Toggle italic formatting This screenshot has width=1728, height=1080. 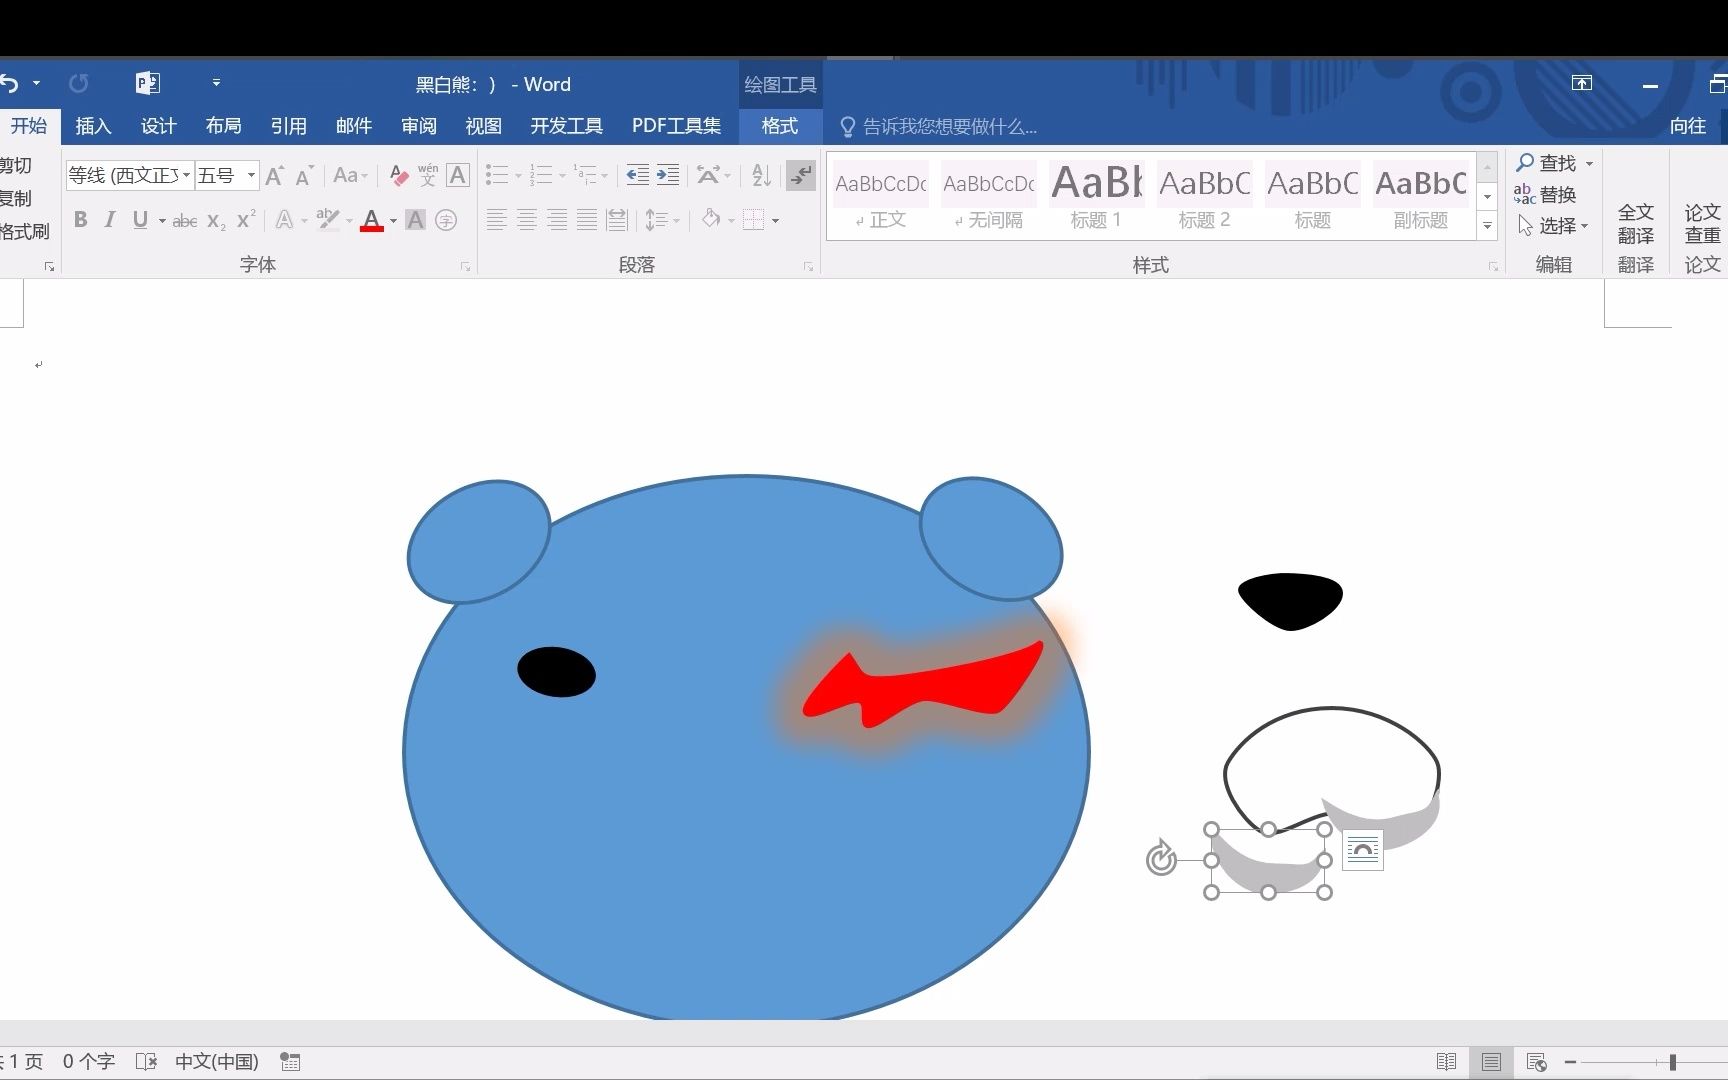pos(110,220)
